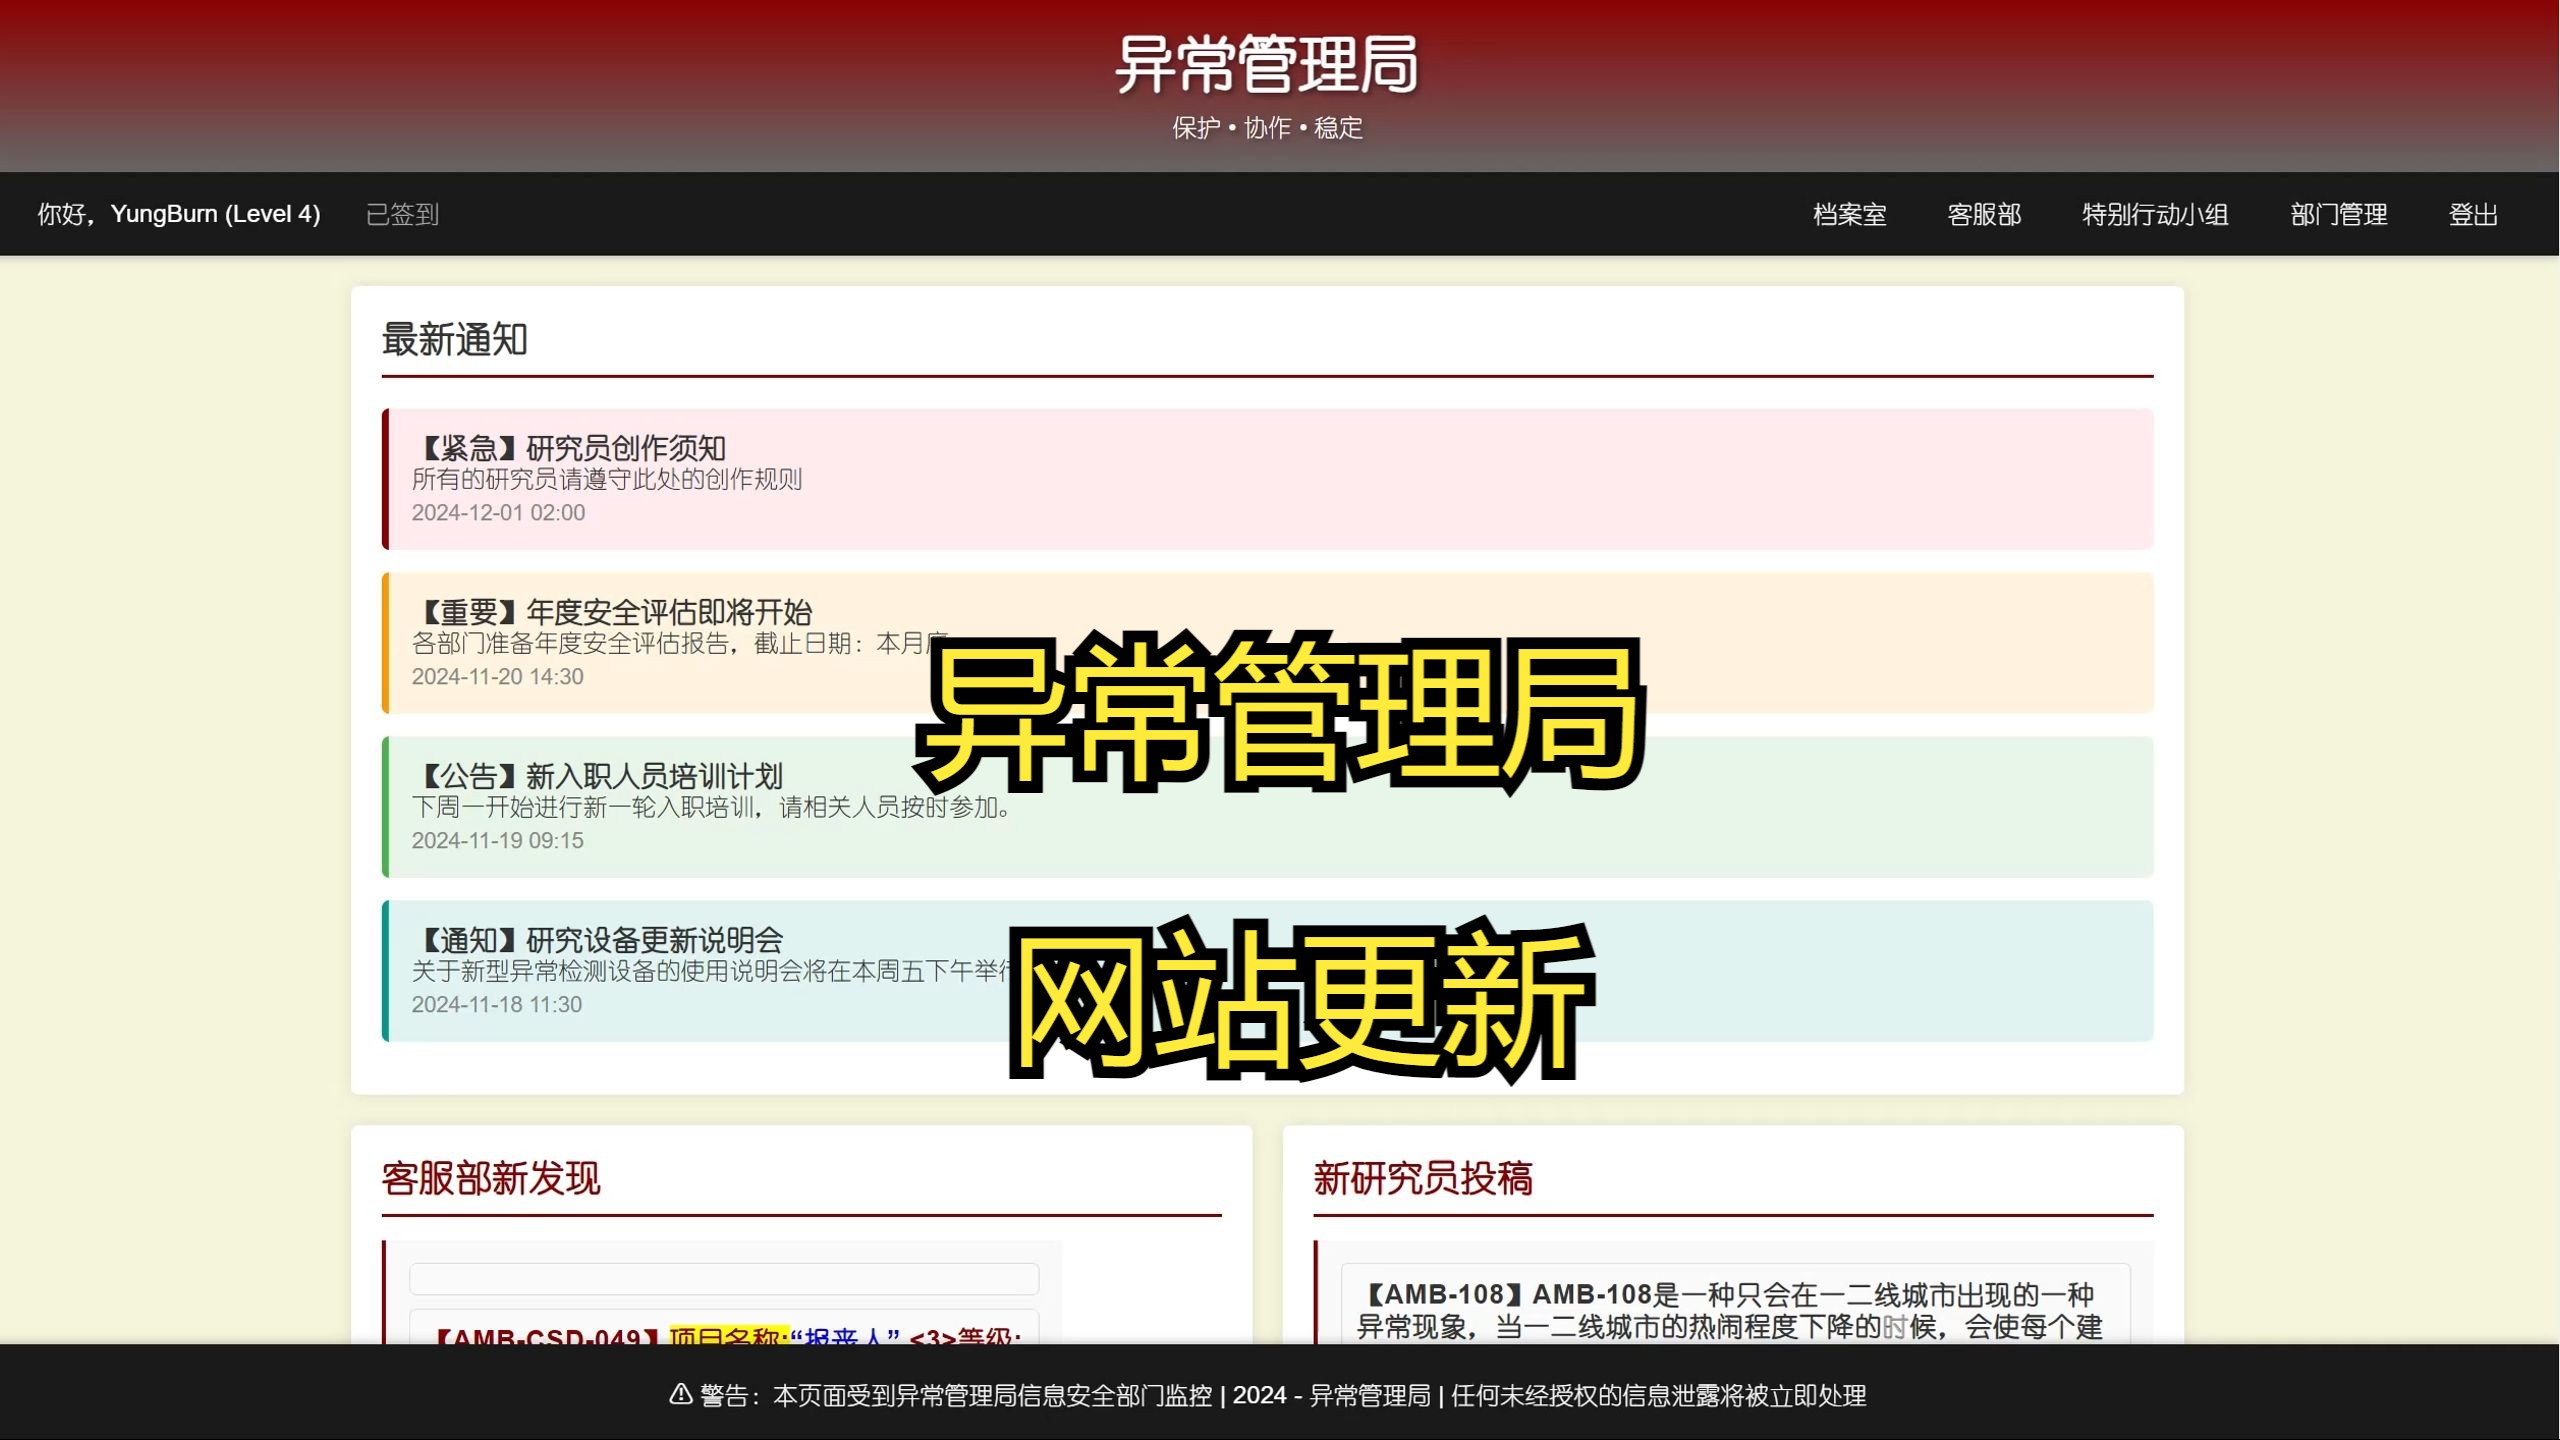Click the 新研究员投稿 section heading
Viewport: 2560px width, 1440px height.
[1422, 1178]
